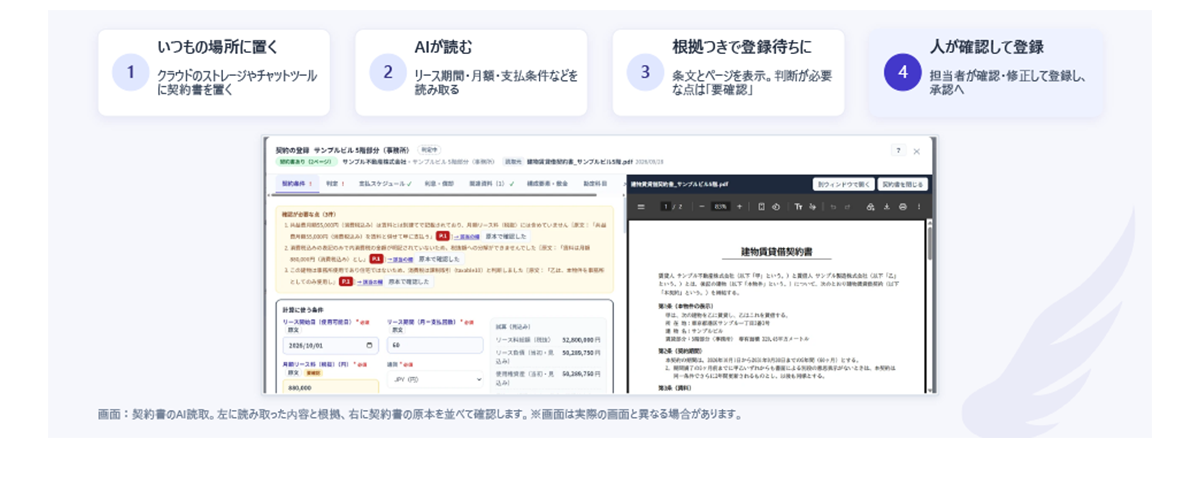Open the PDF viewer more options menu
Viewport: 1200px width, 480px height.
point(918,207)
